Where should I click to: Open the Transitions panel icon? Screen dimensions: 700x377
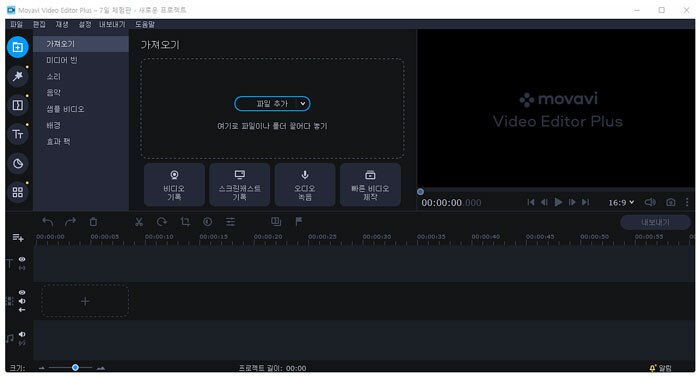coord(17,105)
